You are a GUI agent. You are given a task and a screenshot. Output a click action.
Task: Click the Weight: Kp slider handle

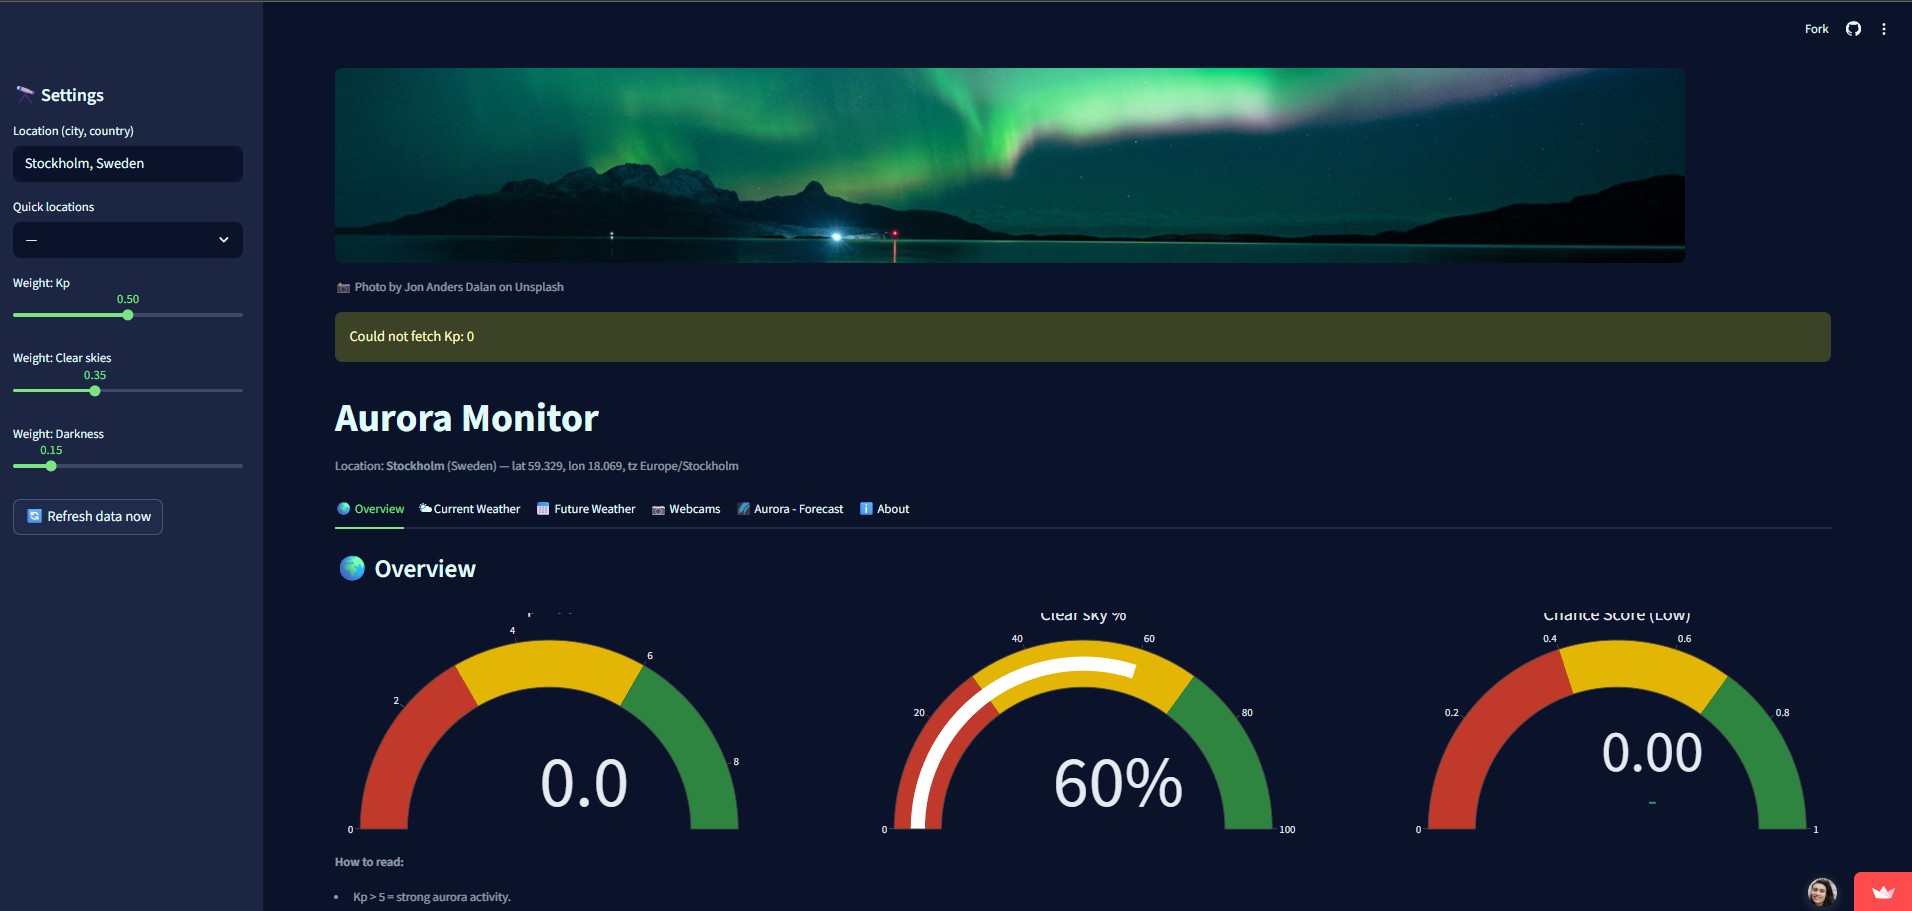128,315
